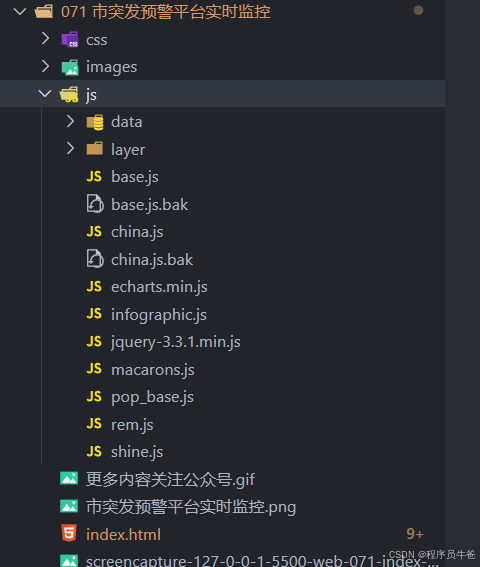
Task: Open the shine.js file
Action: coord(137,452)
